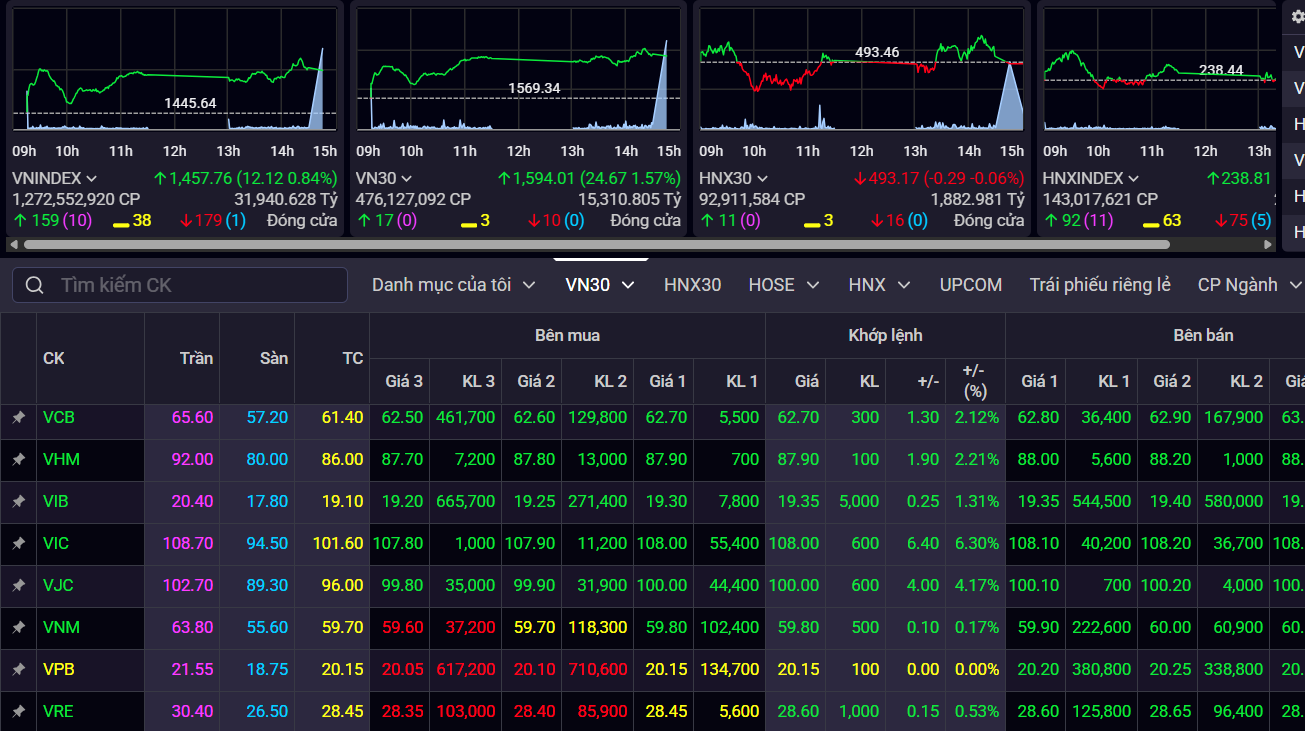Switch to the HNX30 tab
Viewport: 1305px width, 731px height.
tap(693, 285)
